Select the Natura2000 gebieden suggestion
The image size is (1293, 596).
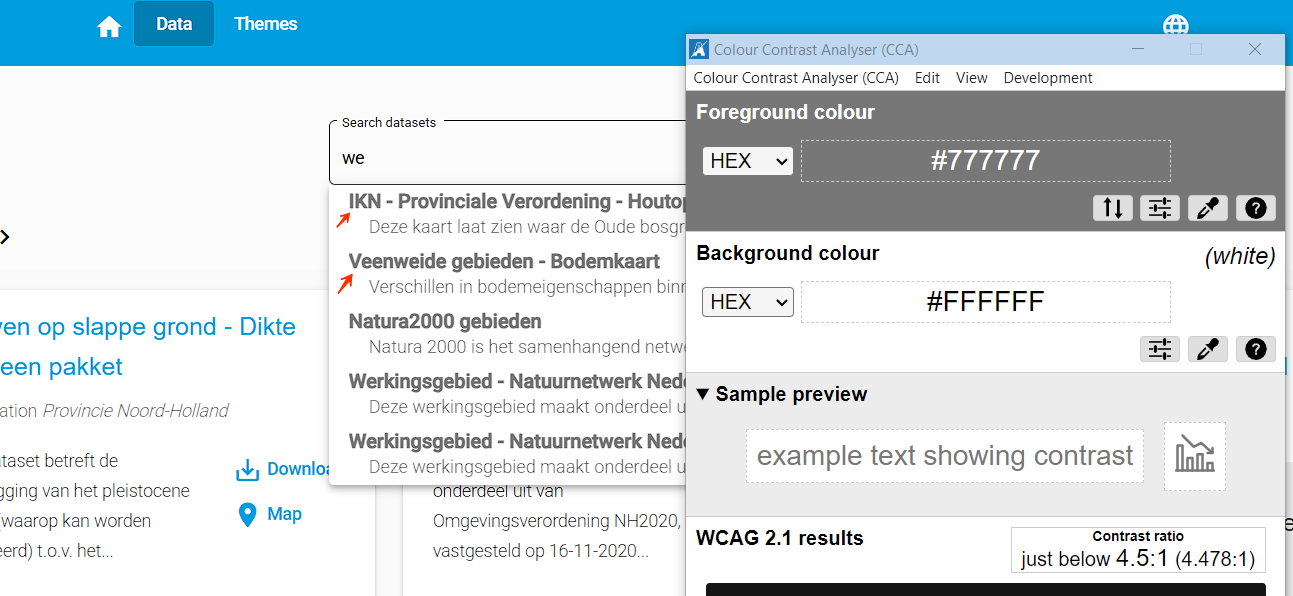(x=445, y=322)
